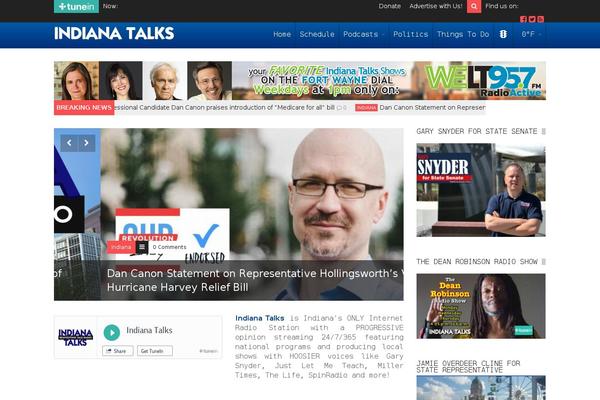This screenshot has height=400, width=600.
Task: Click Advertise with Us! link
Action: tap(435, 6)
